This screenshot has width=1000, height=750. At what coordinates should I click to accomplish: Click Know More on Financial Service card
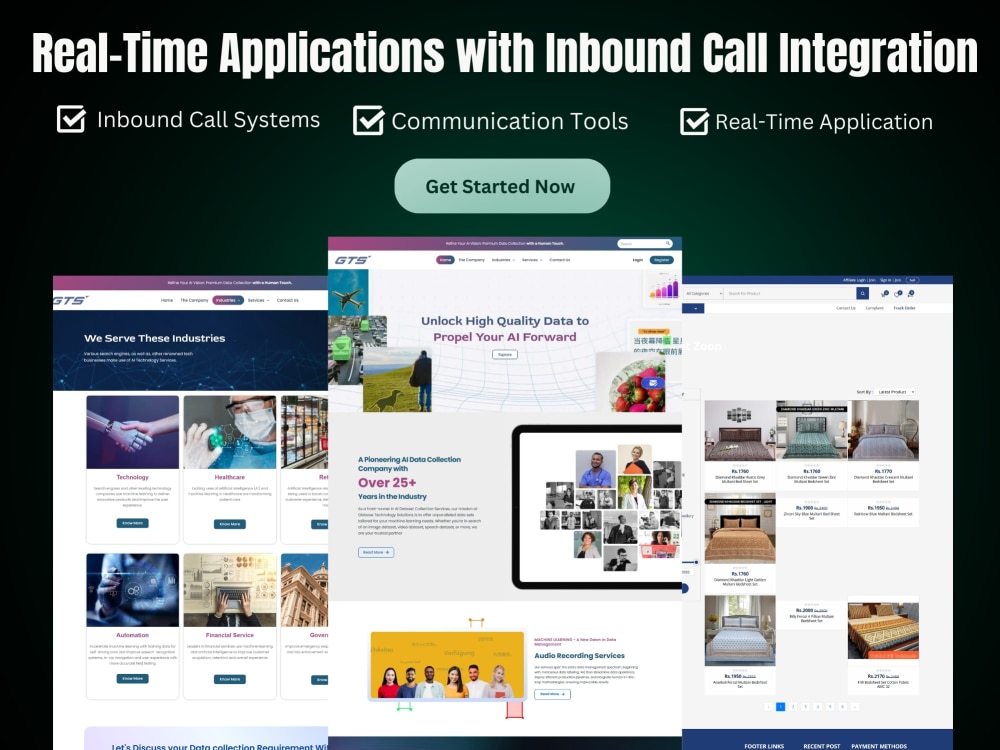pyautogui.click(x=230, y=679)
